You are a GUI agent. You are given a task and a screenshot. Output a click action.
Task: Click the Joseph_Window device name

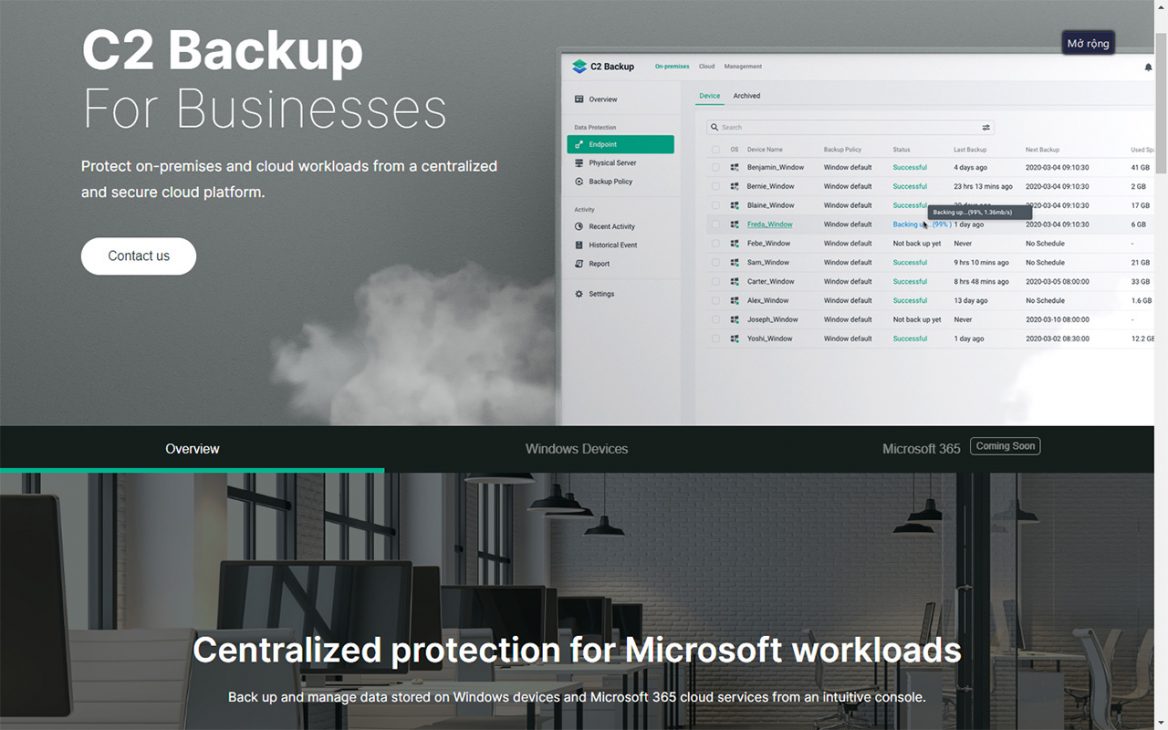pos(772,320)
